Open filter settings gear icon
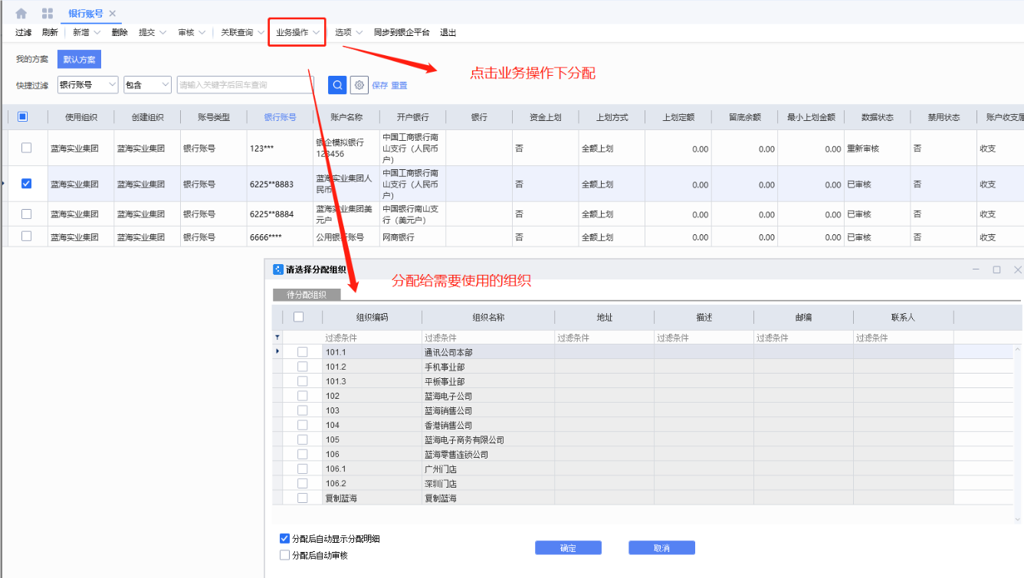Screen dimensions: 1024x578 pyautogui.click(x=359, y=85)
